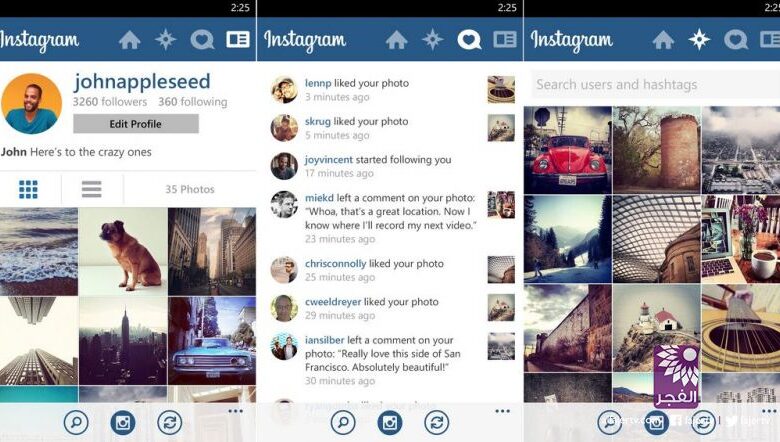Open joyvincent's profile from the notification
Viewport: 780px width, 442px height.
329,160
